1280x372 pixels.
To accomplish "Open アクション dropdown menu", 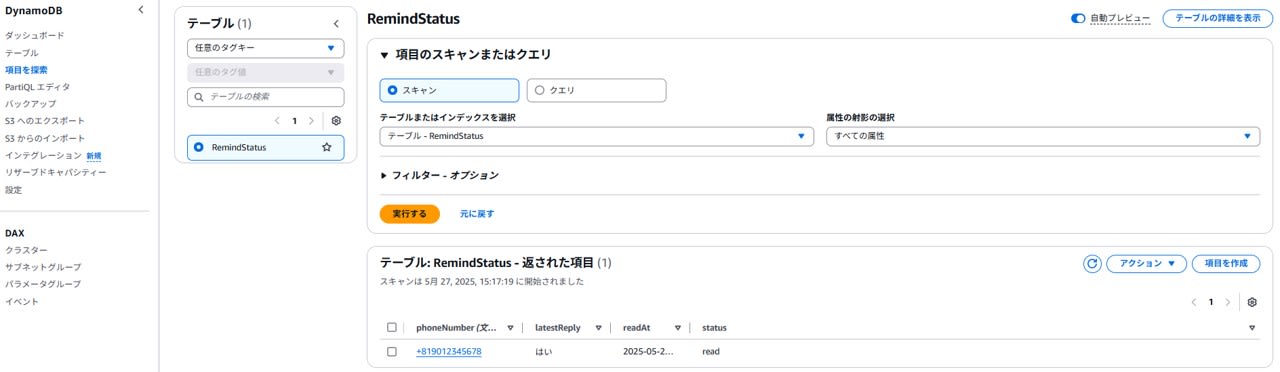I will coord(1146,263).
